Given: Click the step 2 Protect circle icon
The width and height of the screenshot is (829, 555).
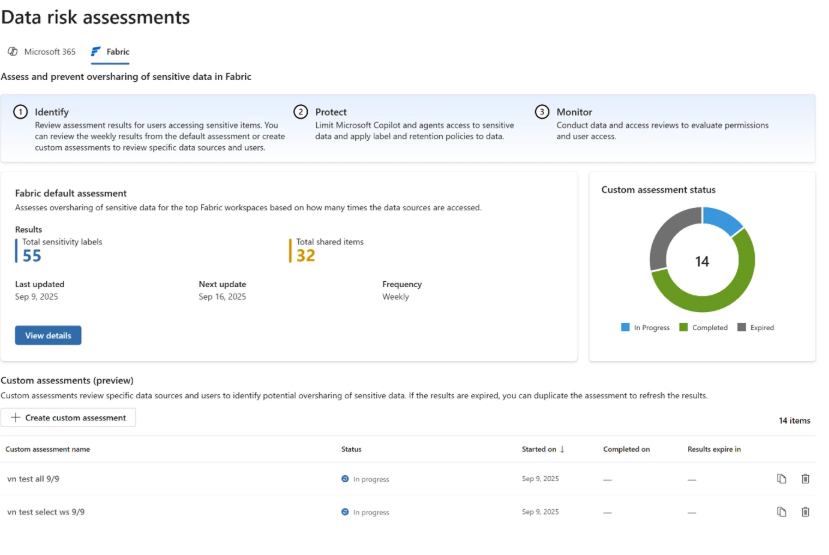Looking at the screenshot, I should [x=300, y=112].
